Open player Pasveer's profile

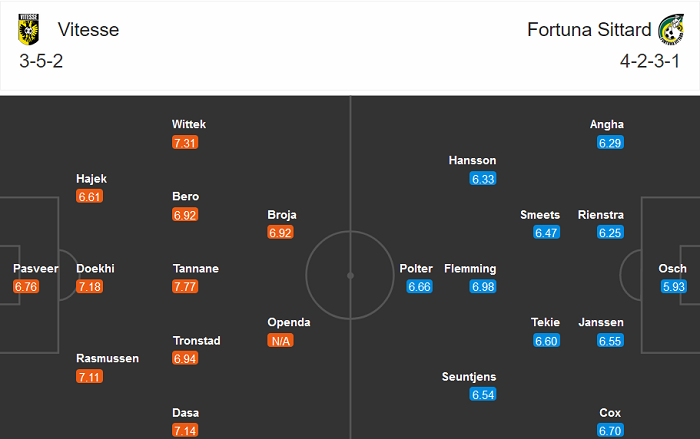(32, 269)
